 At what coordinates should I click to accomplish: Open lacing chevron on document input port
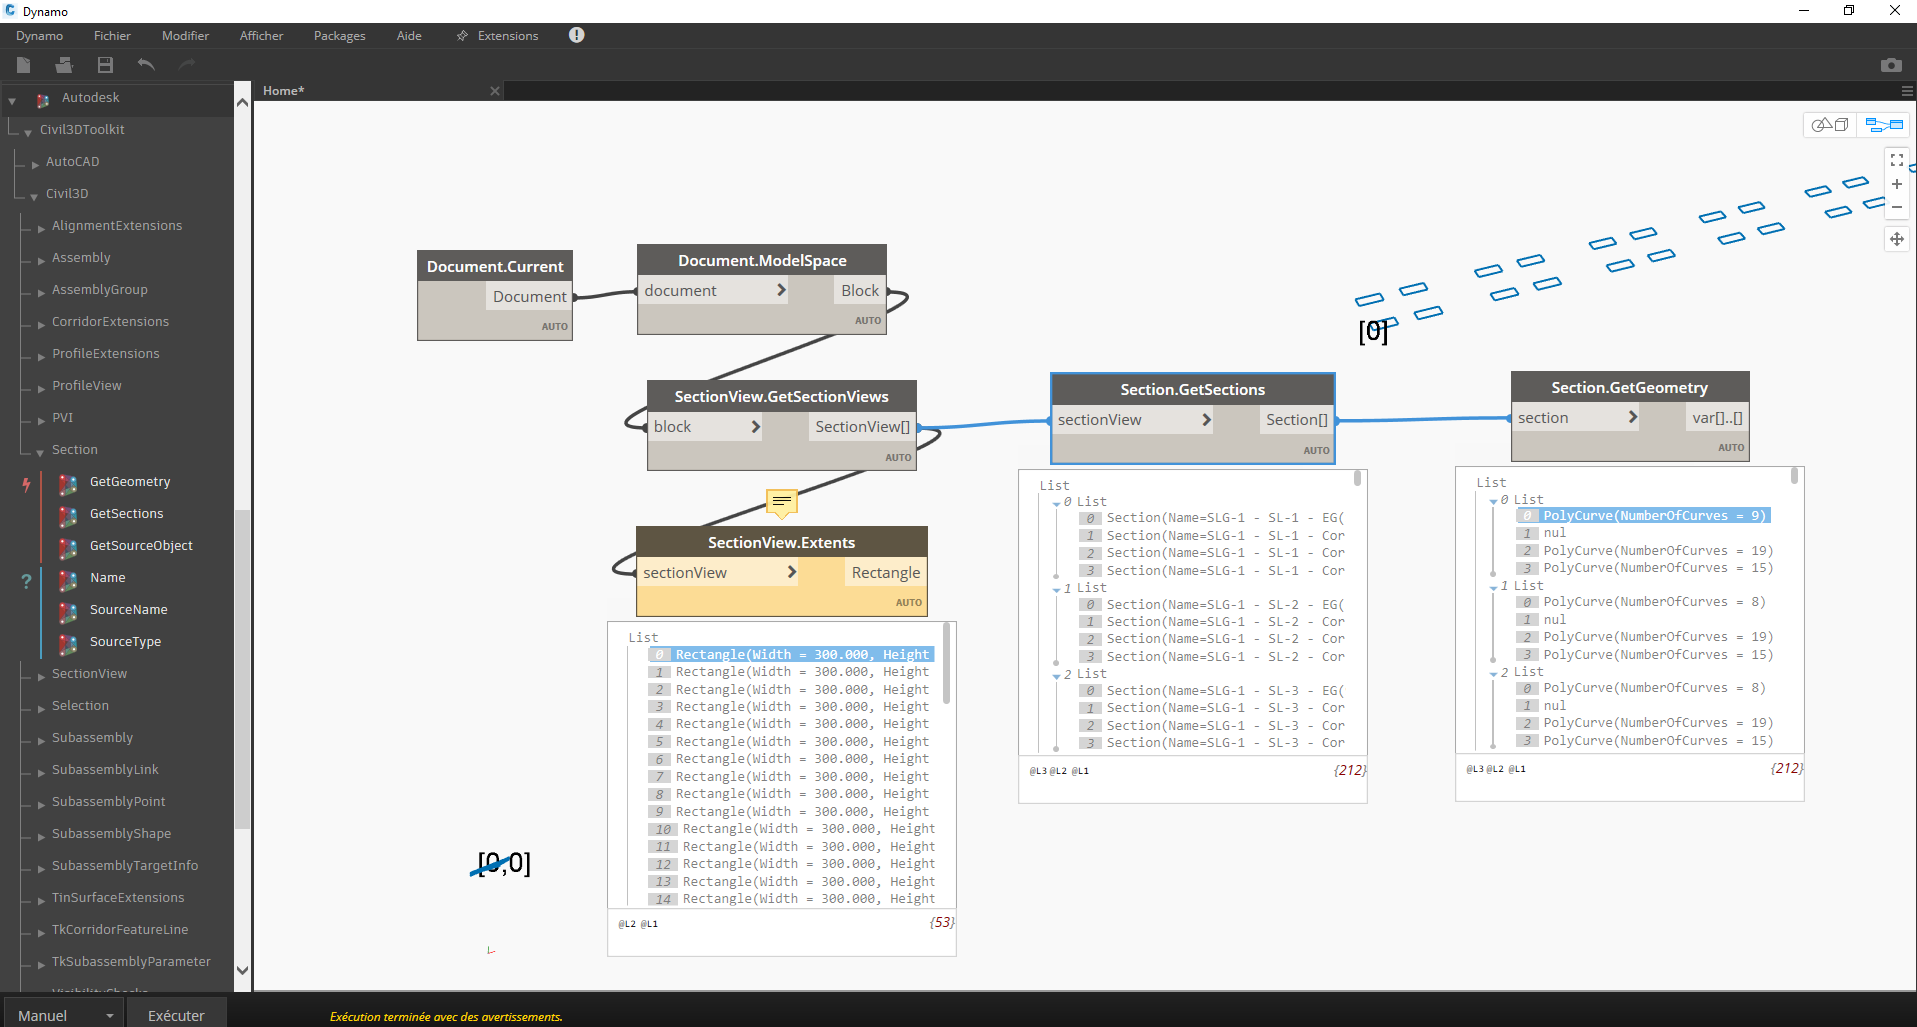click(x=782, y=290)
